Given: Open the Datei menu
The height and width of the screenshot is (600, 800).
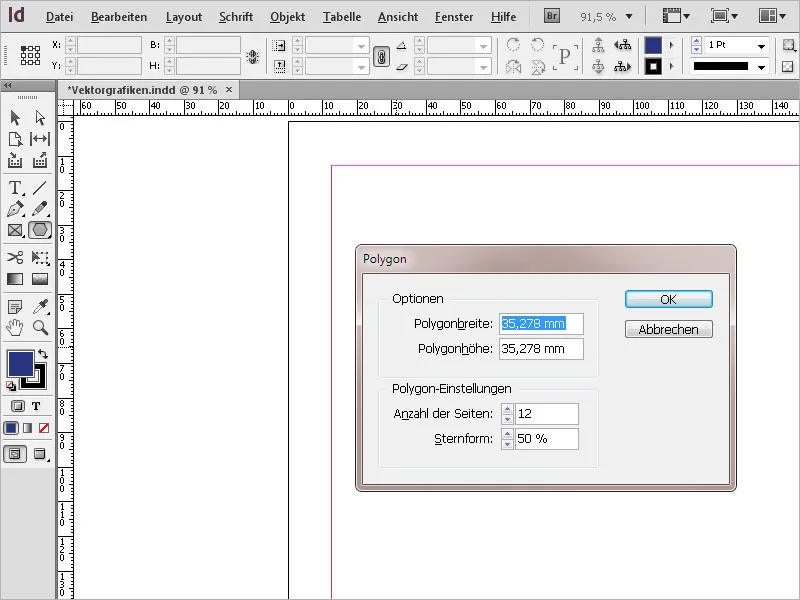Looking at the screenshot, I should tap(60, 17).
